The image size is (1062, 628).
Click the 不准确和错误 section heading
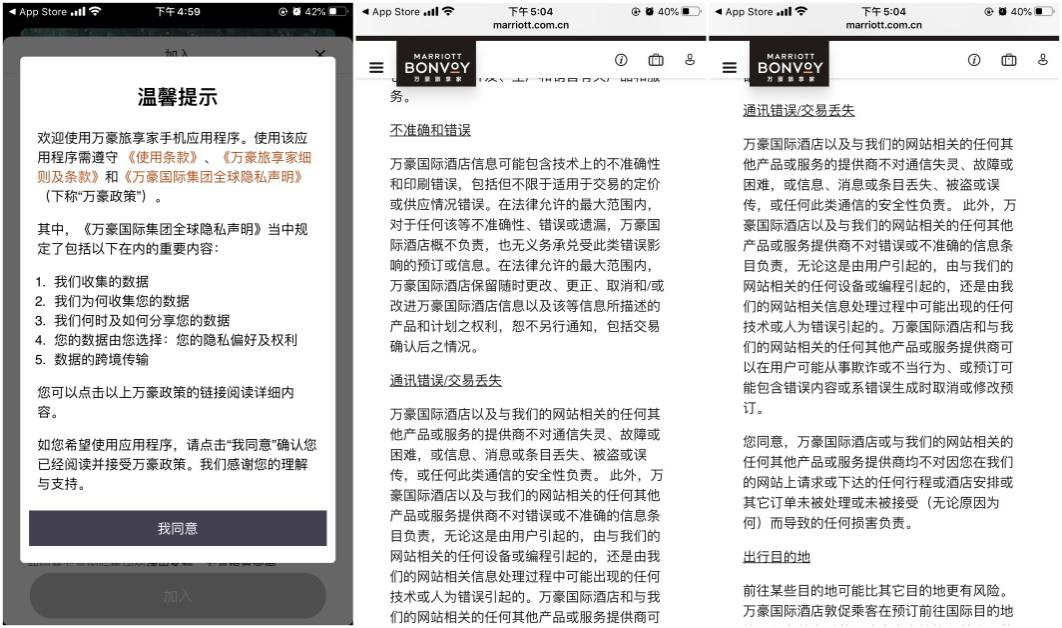430,131
